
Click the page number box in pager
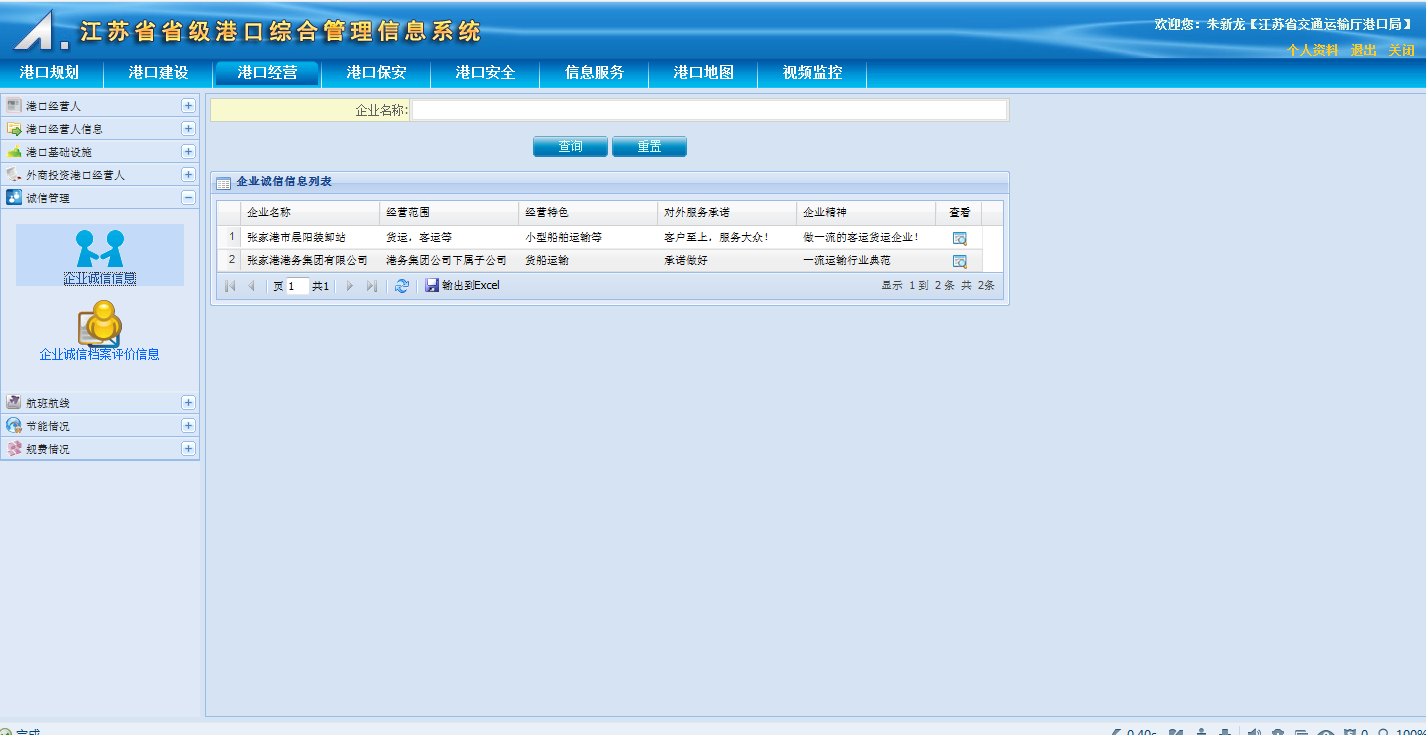(x=297, y=286)
